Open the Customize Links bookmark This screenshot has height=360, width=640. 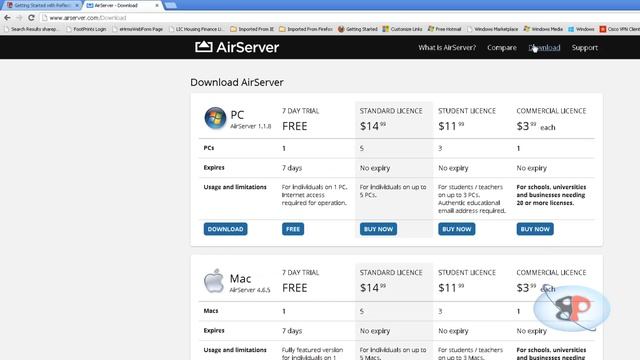tap(402, 29)
